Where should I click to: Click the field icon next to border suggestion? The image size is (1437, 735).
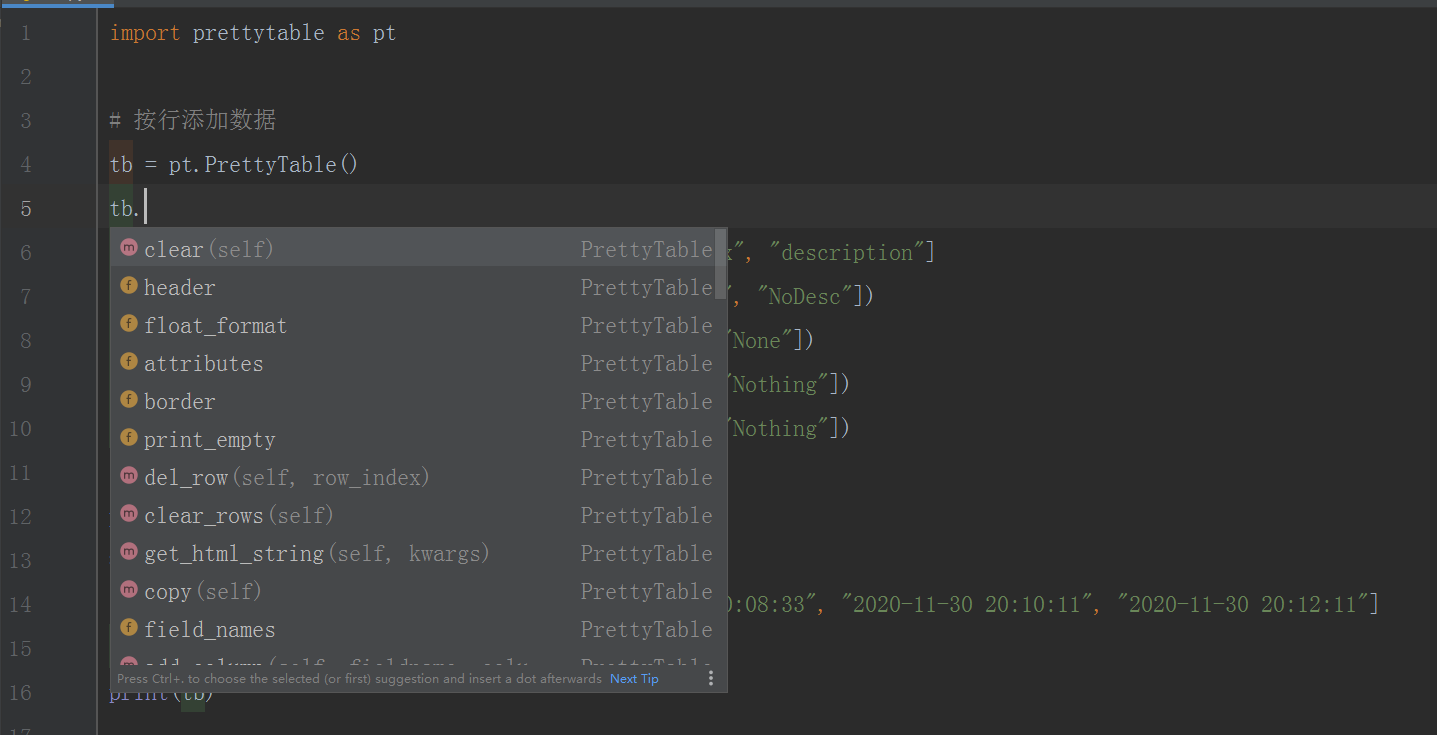[x=128, y=399]
